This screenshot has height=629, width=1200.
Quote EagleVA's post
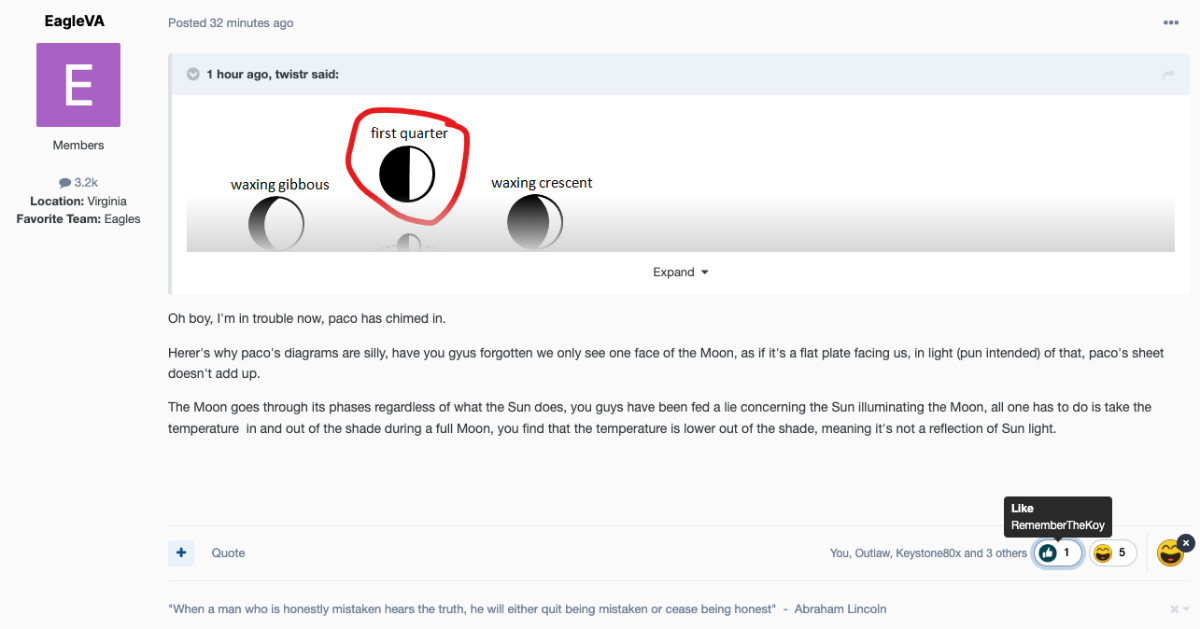(228, 553)
